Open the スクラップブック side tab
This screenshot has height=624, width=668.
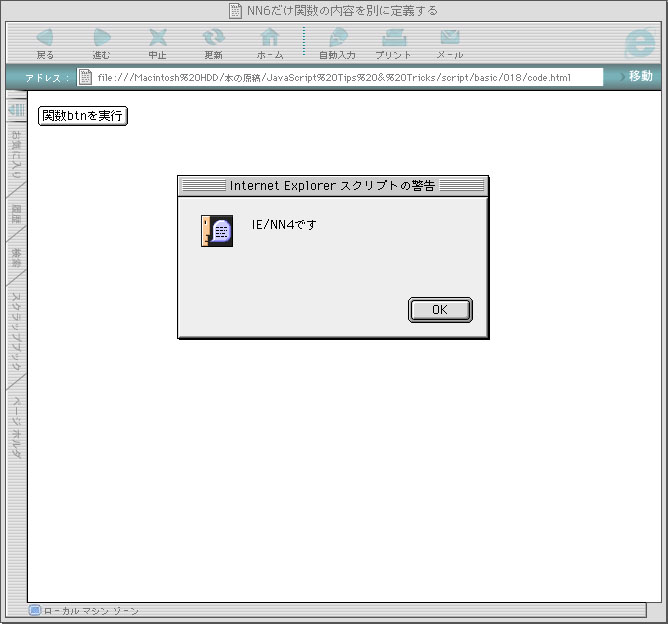[x=16, y=331]
